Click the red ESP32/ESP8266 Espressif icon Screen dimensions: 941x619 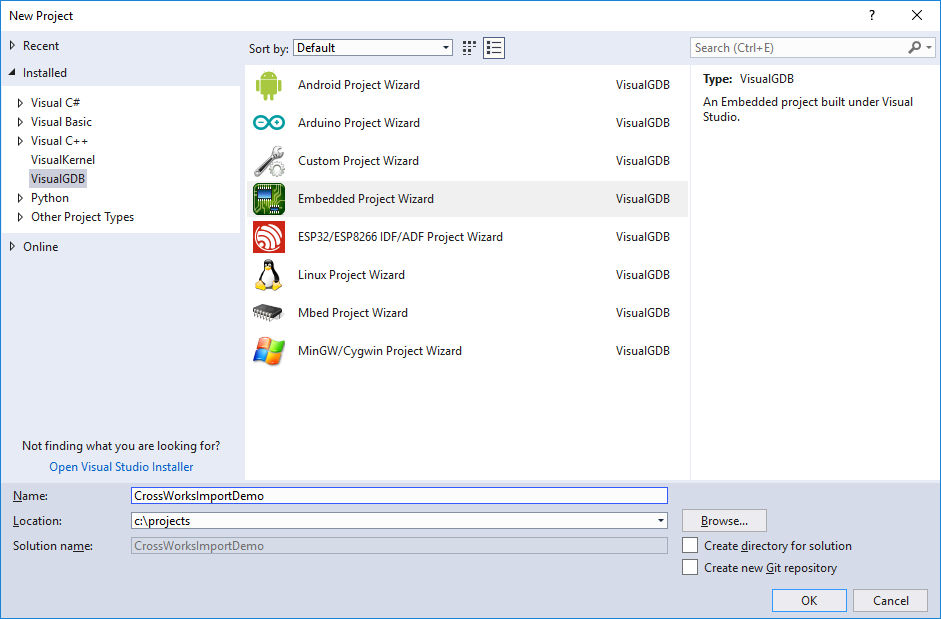click(268, 237)
